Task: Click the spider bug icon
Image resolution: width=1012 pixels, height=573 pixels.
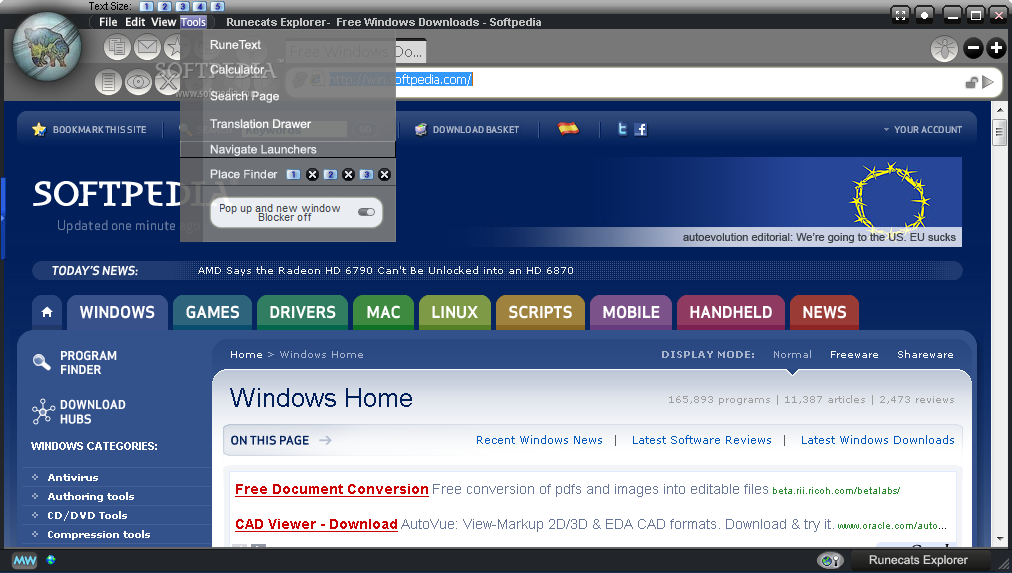Action: coord(944,48)
